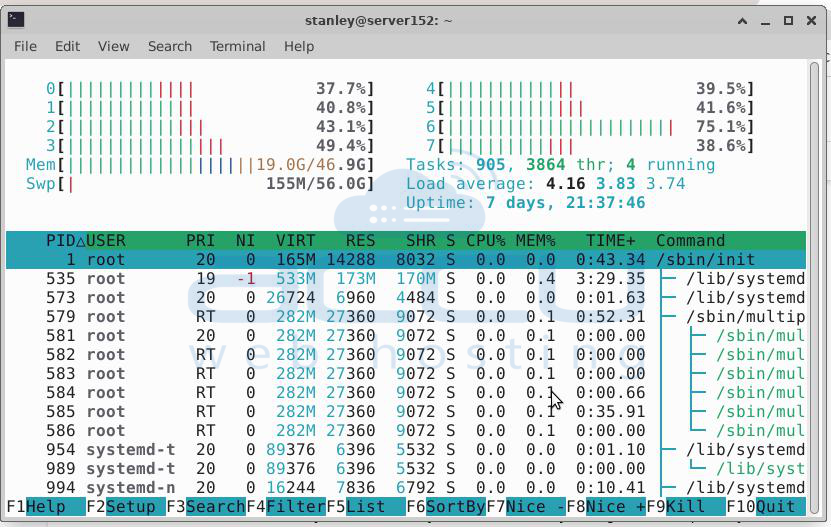Sort by the USER column header
The image size is (831, 527).
[106, 241]
